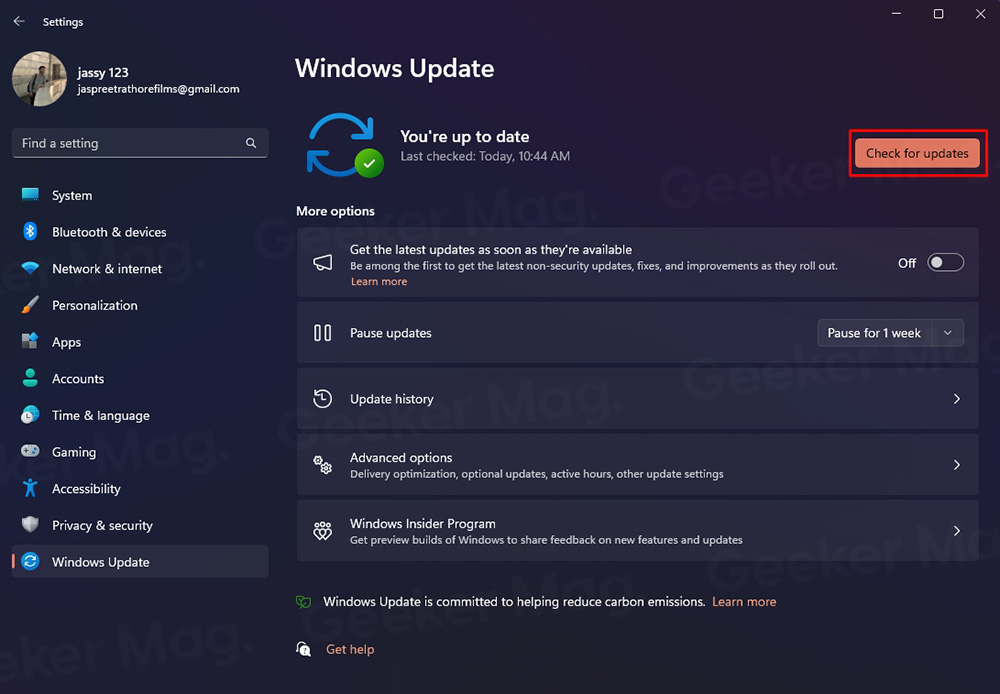Select Windows Update in the sidebar
Screen dimensions: 1000x694
[x=140, y=561]
